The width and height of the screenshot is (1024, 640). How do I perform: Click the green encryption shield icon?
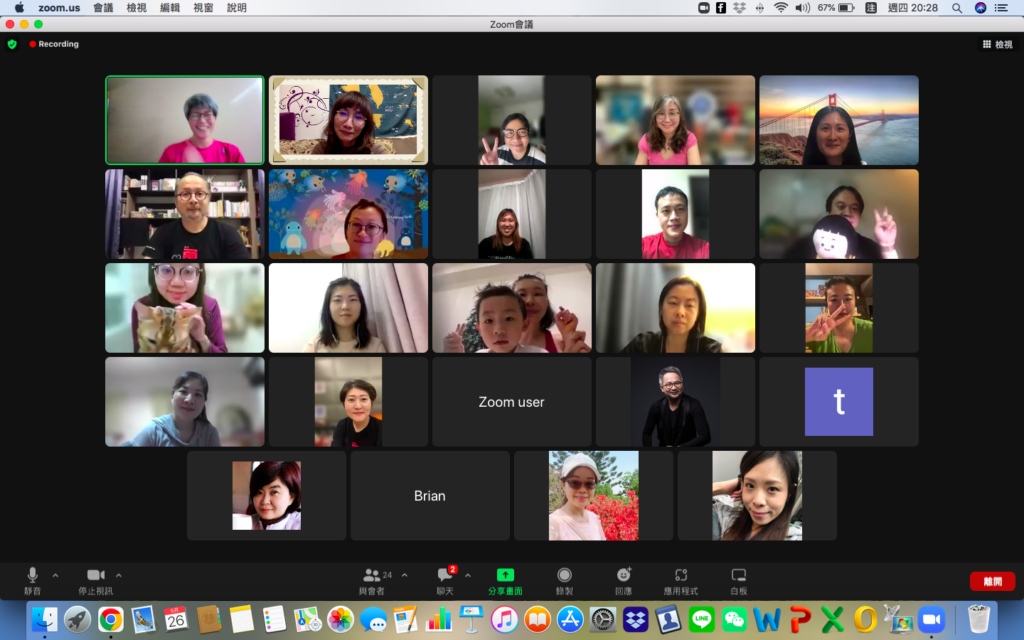tap(12, 44)
